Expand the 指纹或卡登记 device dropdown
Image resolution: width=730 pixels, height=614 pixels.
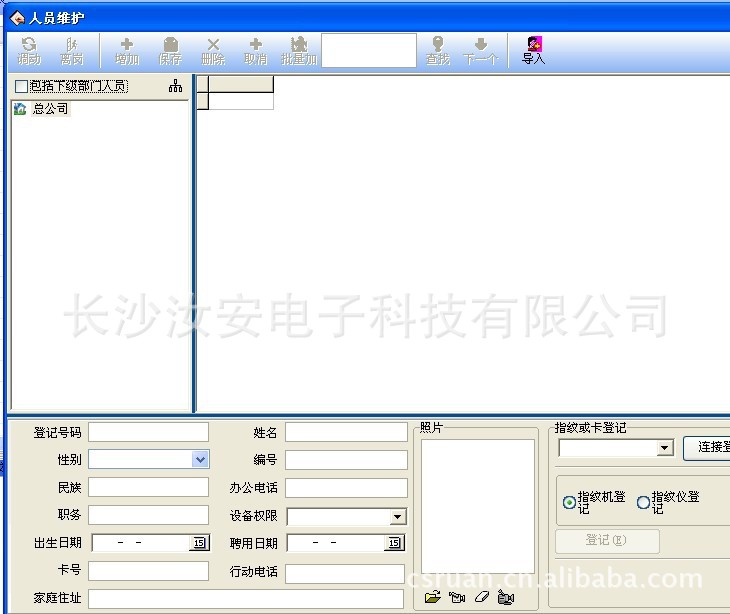(x=665, y=448)
